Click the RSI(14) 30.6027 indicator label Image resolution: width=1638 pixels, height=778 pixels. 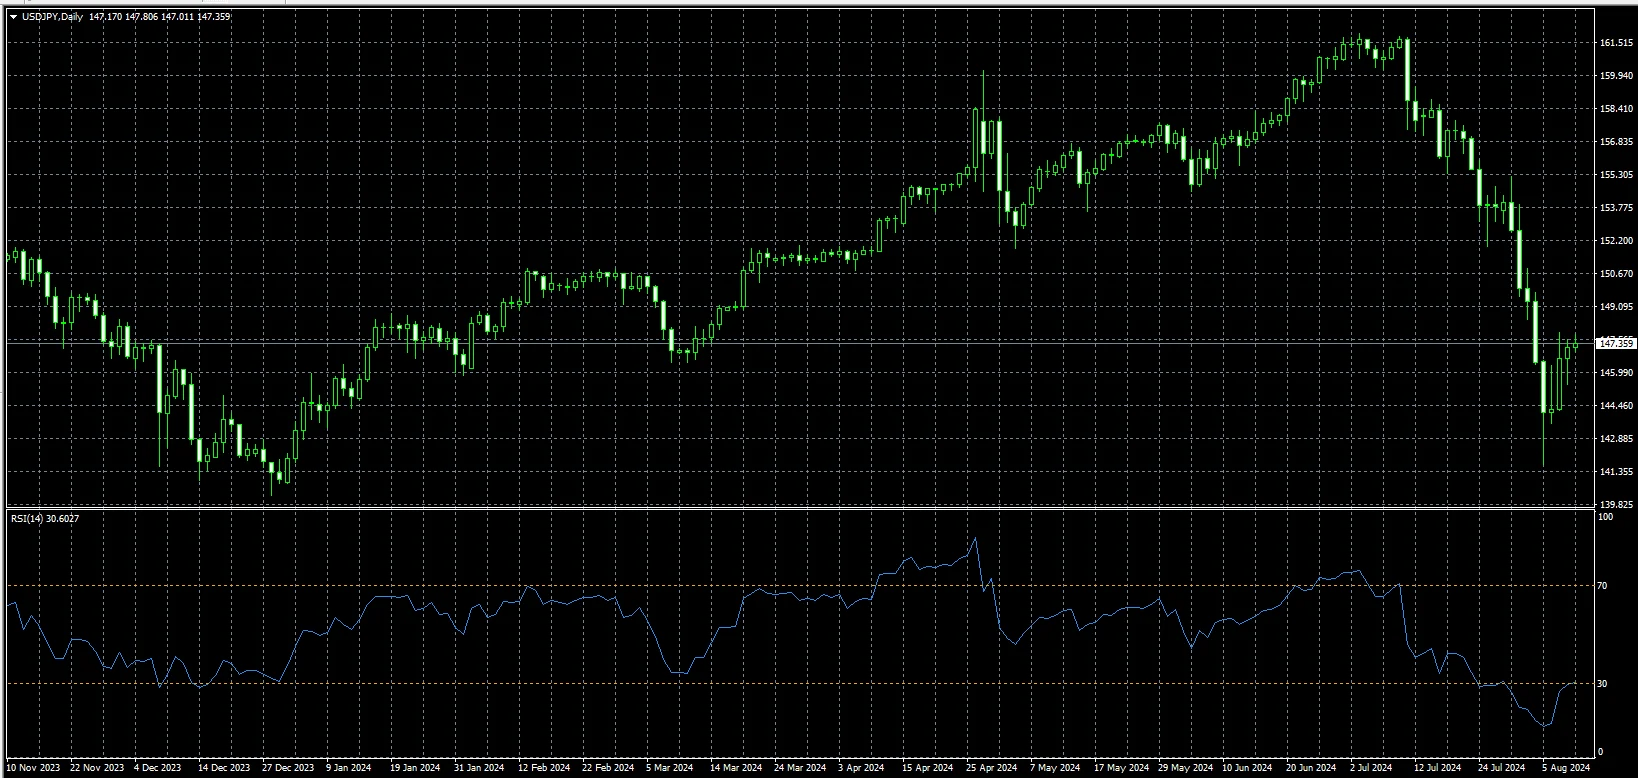[x=45, y=518]
